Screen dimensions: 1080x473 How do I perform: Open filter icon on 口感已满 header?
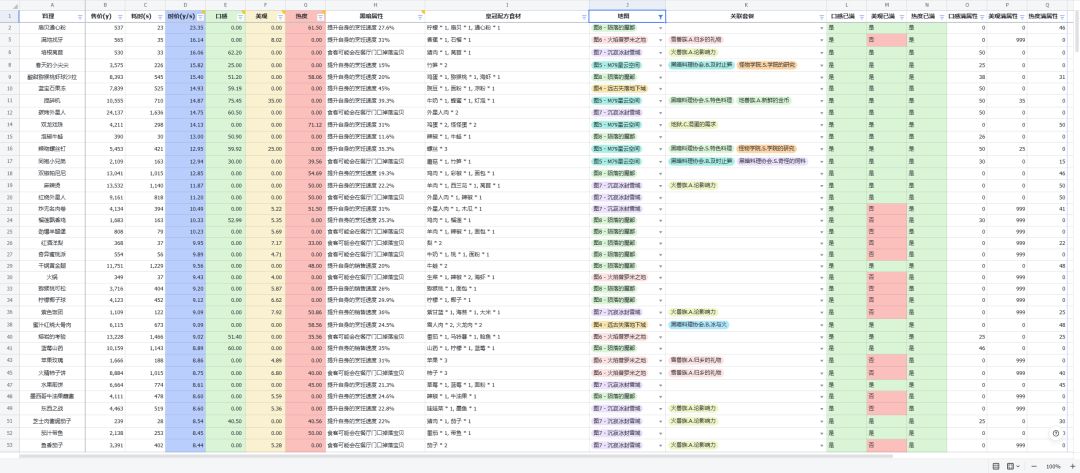[x=861, y=16]
